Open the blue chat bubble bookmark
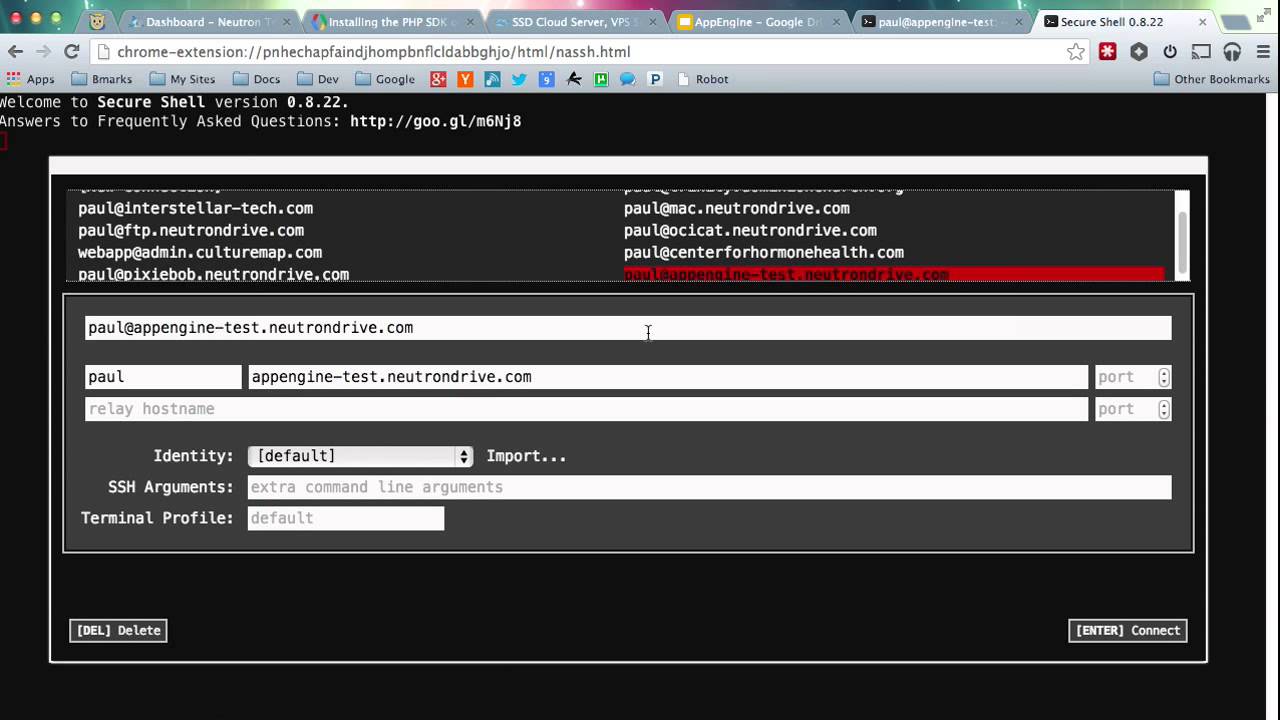 tap(628, 79)
